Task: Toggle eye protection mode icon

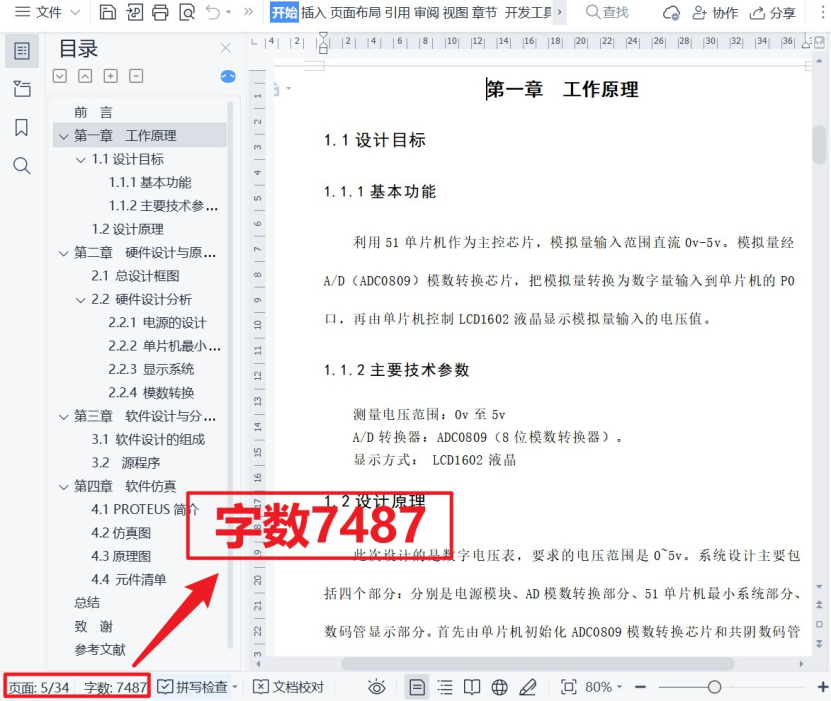Action: [377, 687]
